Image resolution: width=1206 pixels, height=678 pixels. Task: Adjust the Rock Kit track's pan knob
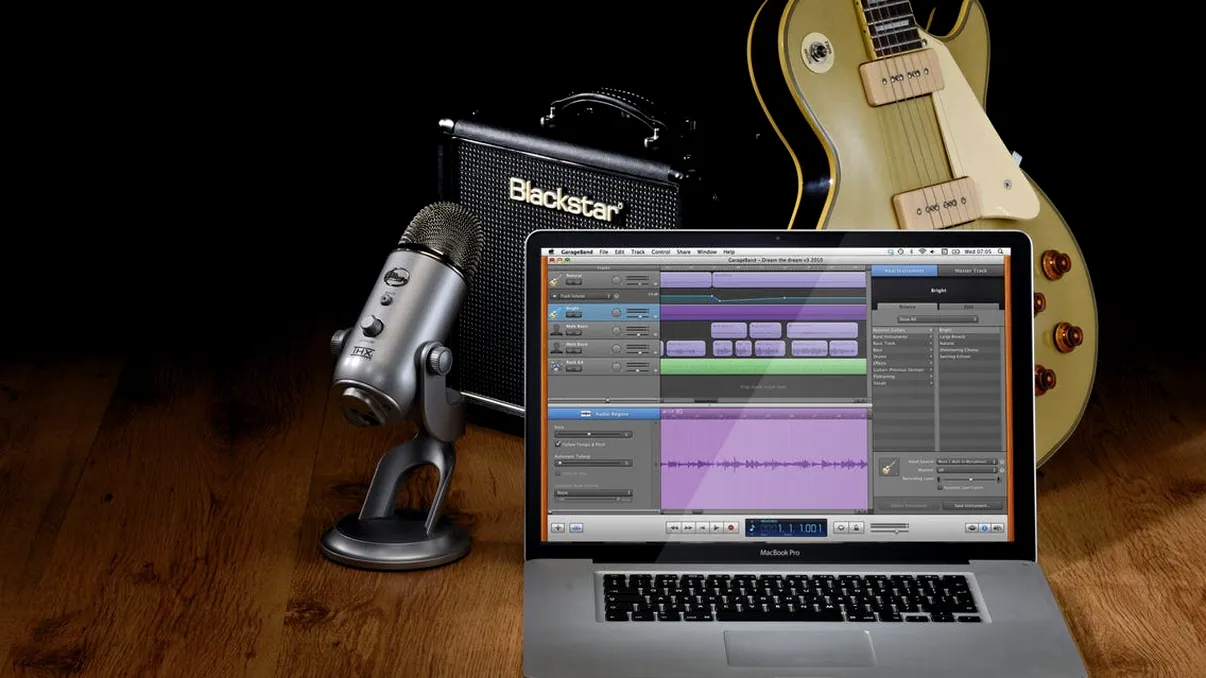pos(616,366)
